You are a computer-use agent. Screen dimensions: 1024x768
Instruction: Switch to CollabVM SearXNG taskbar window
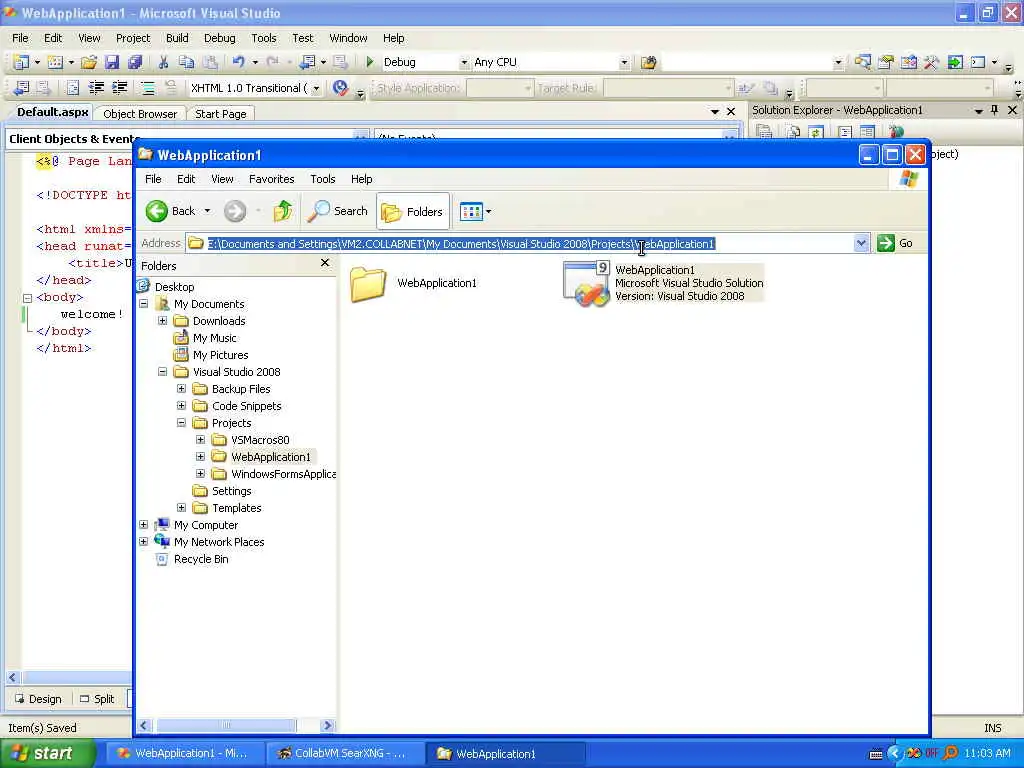(345, 753)
